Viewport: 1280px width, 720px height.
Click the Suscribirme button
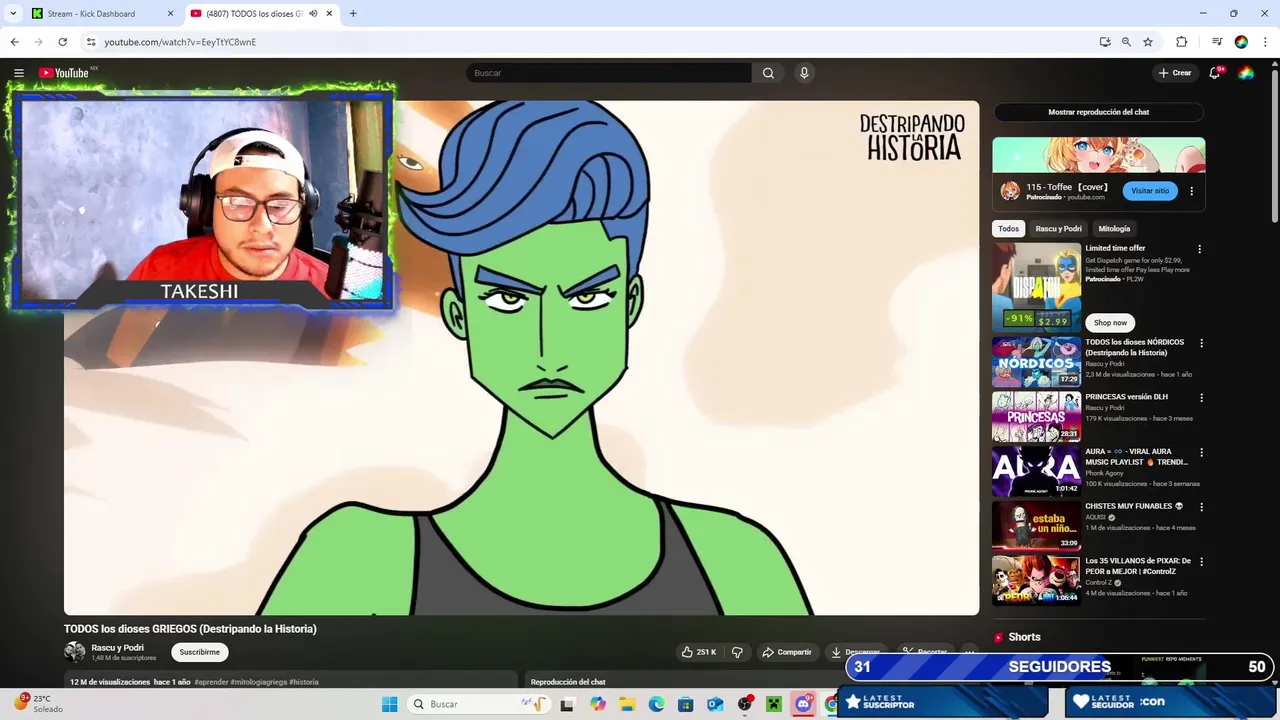click(199, 652)
